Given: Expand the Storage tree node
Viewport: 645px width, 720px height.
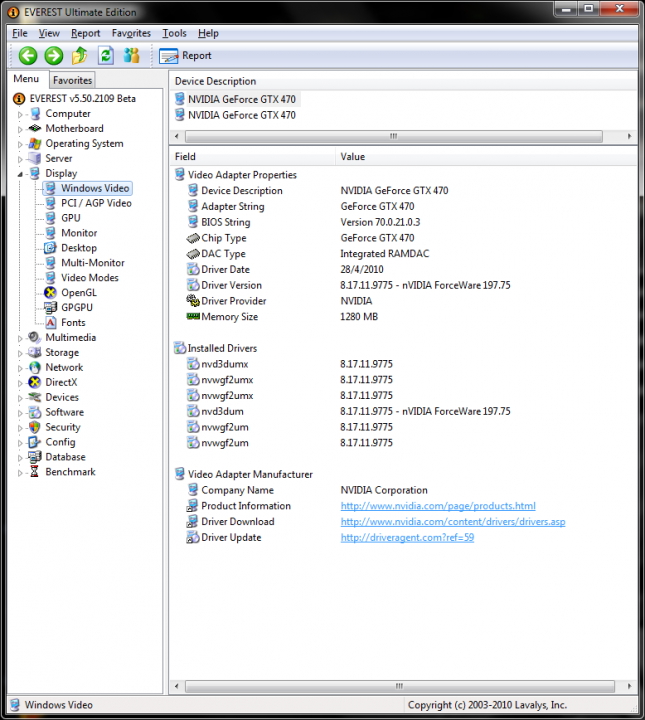Looking at the screenshot, I should tap(20, 353).
